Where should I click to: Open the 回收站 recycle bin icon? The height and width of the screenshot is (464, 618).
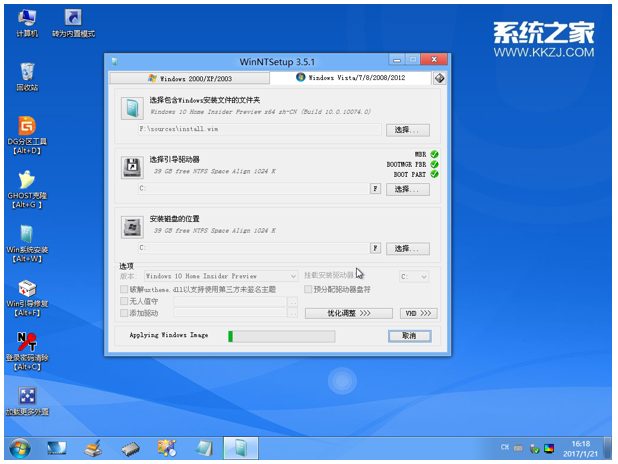[x=27, y=77]
